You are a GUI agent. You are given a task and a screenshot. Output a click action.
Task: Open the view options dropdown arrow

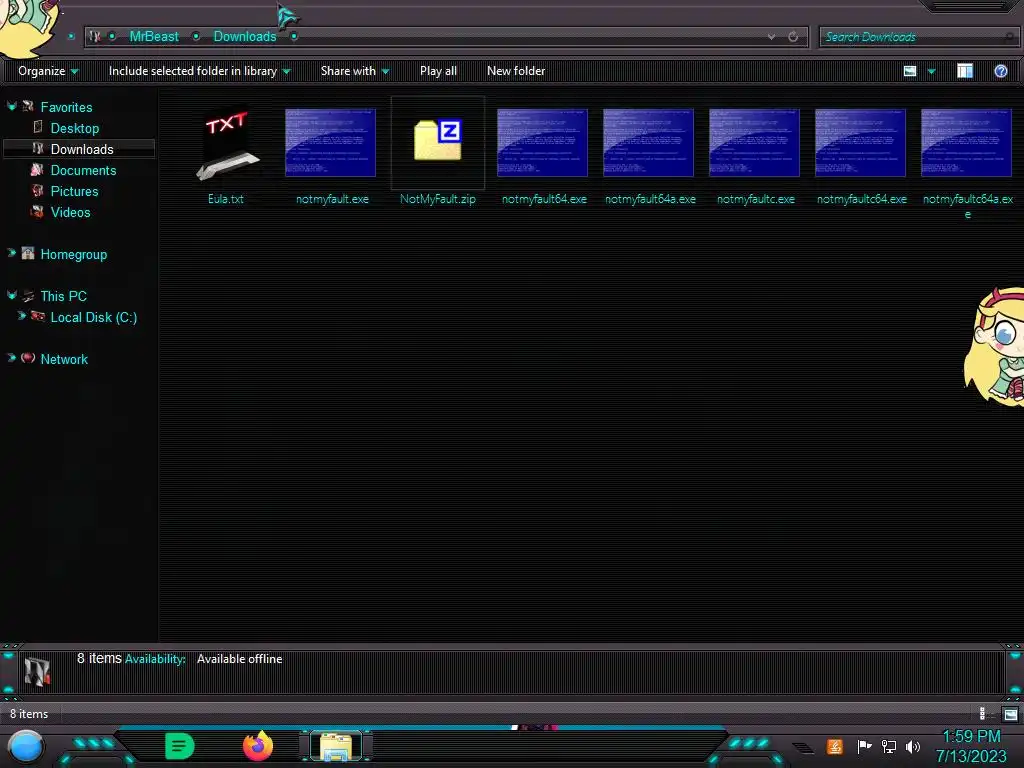[931, 71]
